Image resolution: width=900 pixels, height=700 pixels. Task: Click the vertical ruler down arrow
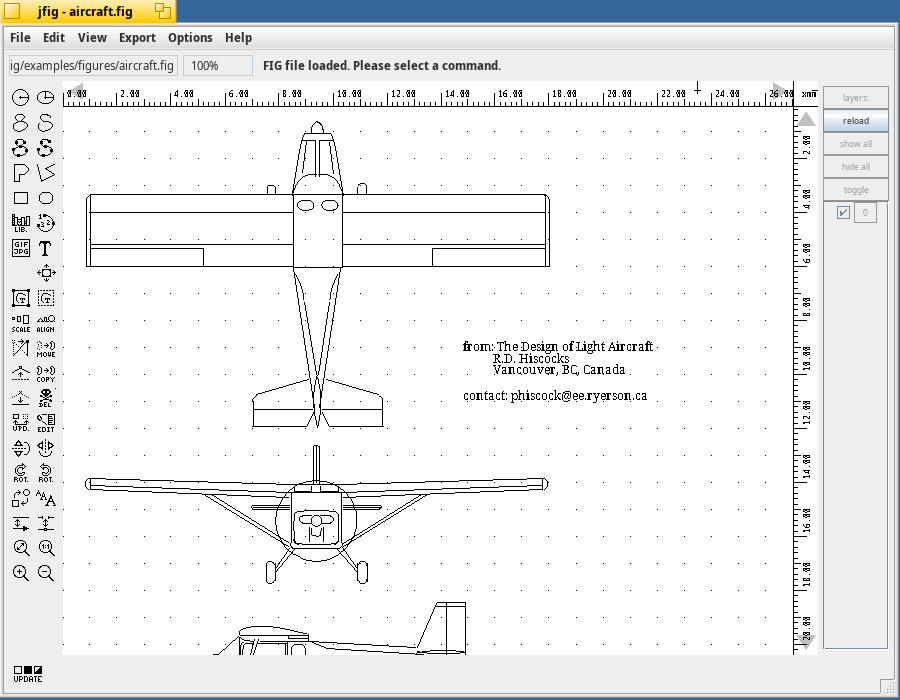pyautogui.click(x=806, y=641)
